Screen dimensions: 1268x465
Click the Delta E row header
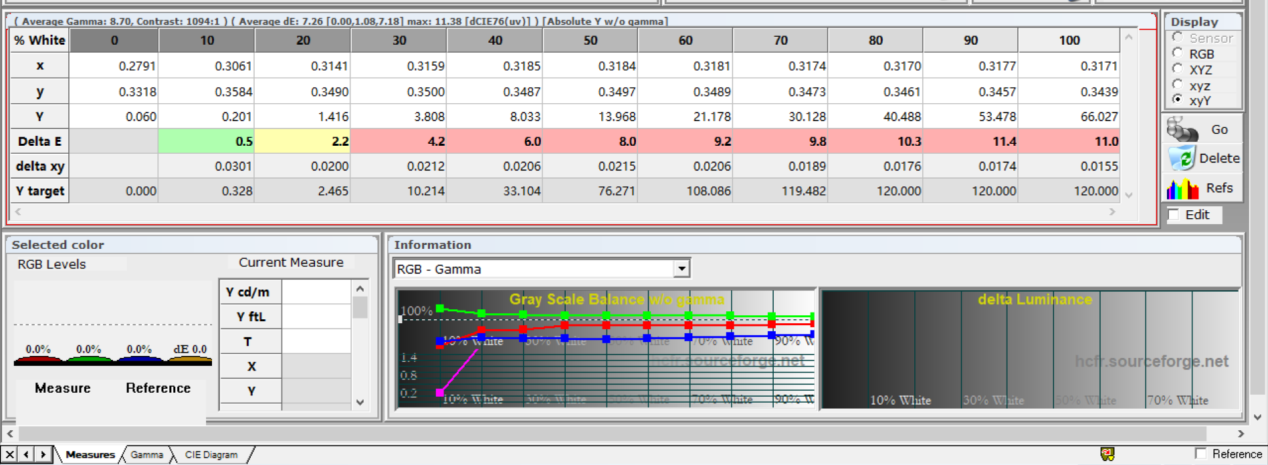click(40, 142)
